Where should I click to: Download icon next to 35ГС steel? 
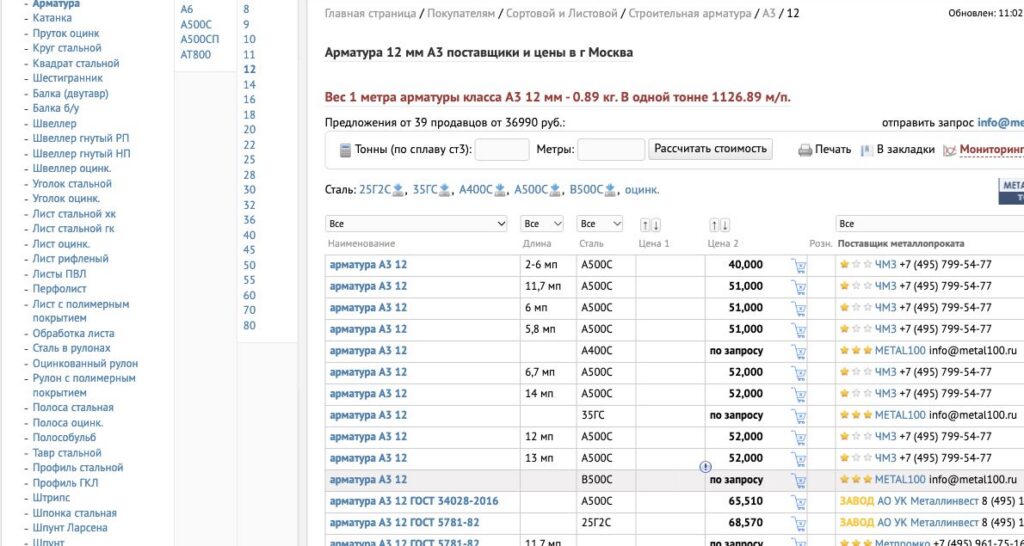click(x=444, y=190)
